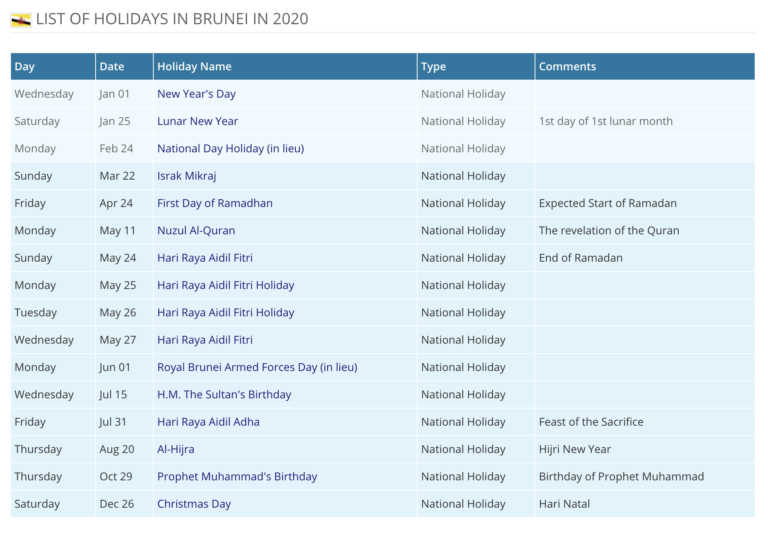
Task: Click National Day Holiday (in lieu) link
Action: point(231,148)
